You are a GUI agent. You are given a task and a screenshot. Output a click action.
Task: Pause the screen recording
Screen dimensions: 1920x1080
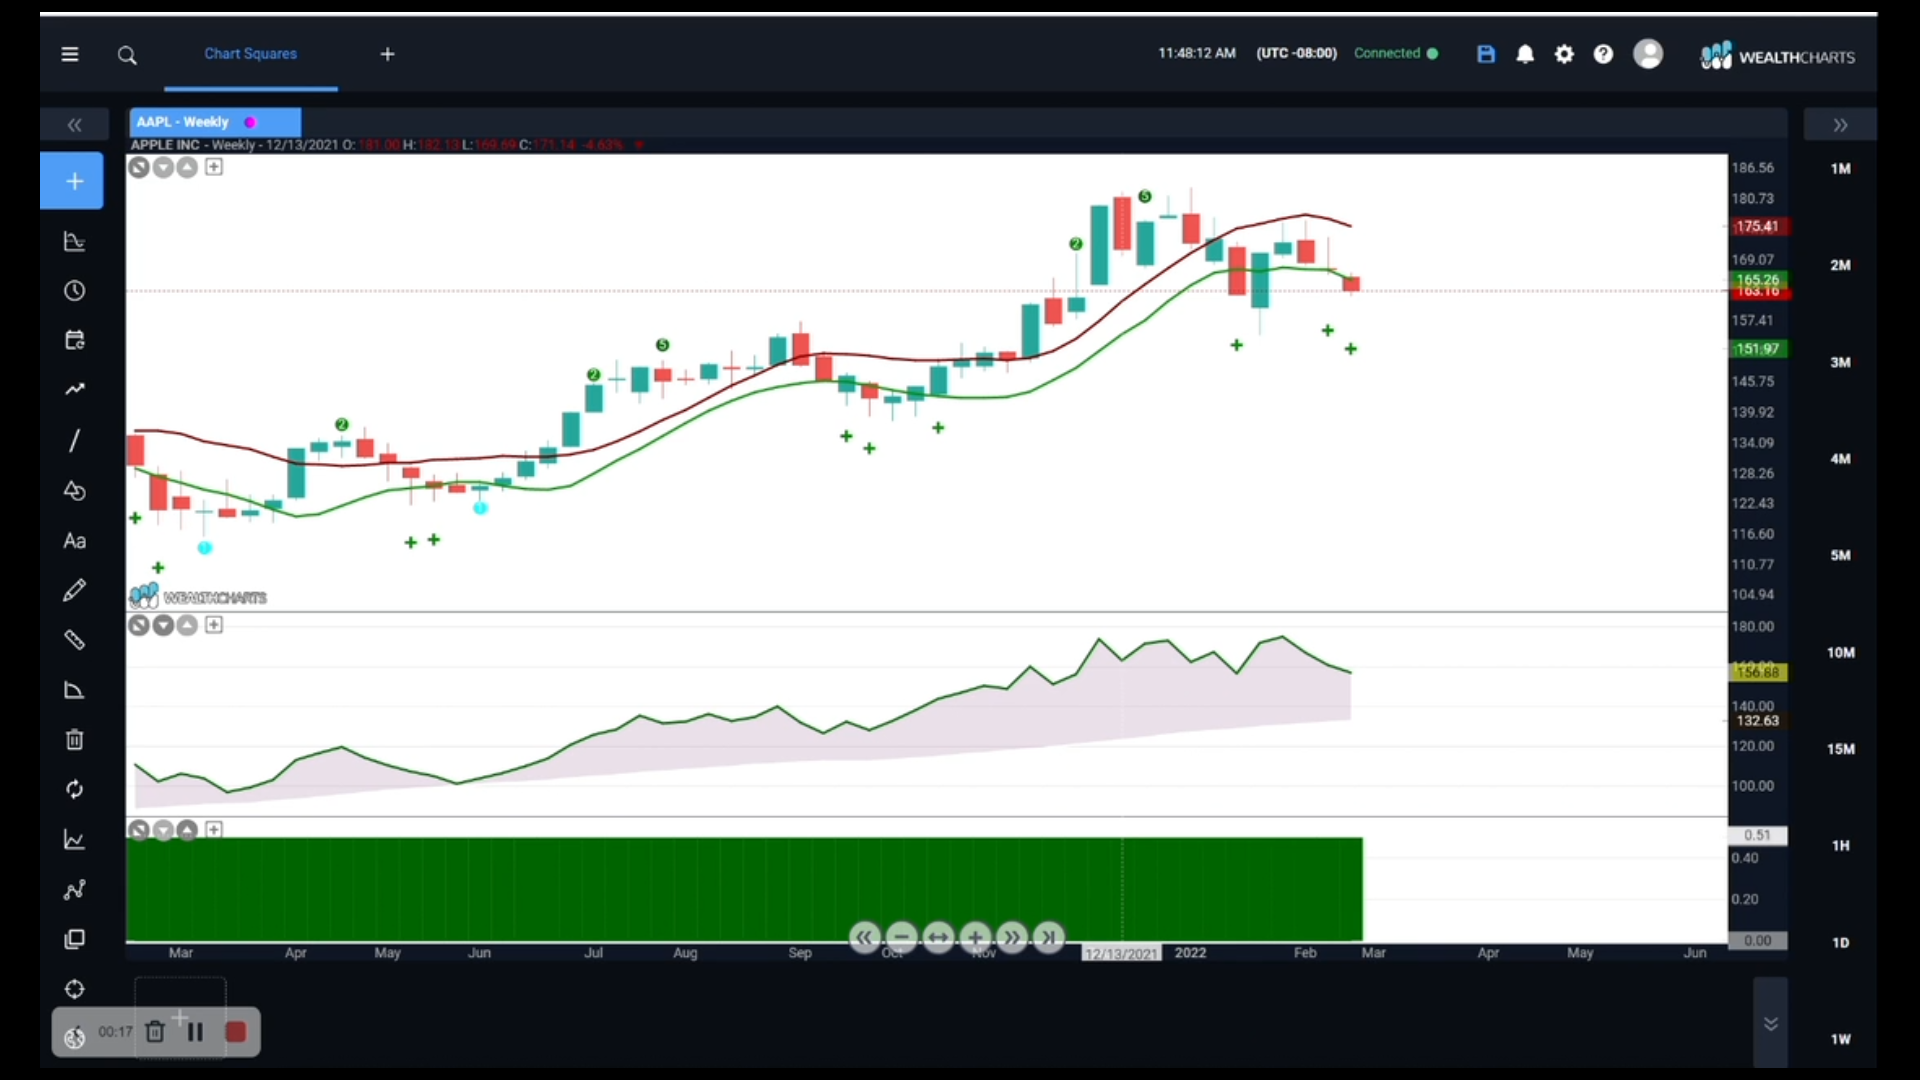tap(195, 1032)
